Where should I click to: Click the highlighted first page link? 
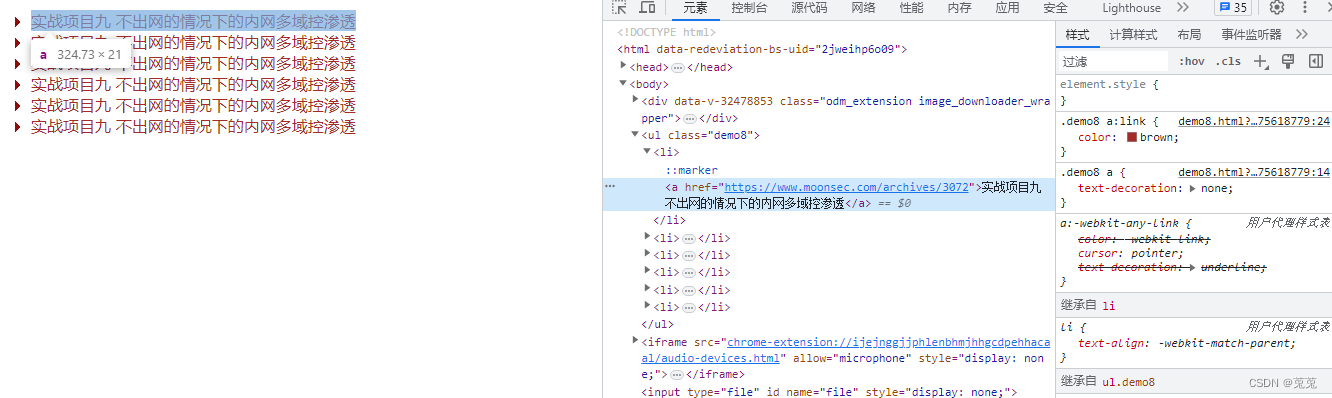click(x=193, y=21)
